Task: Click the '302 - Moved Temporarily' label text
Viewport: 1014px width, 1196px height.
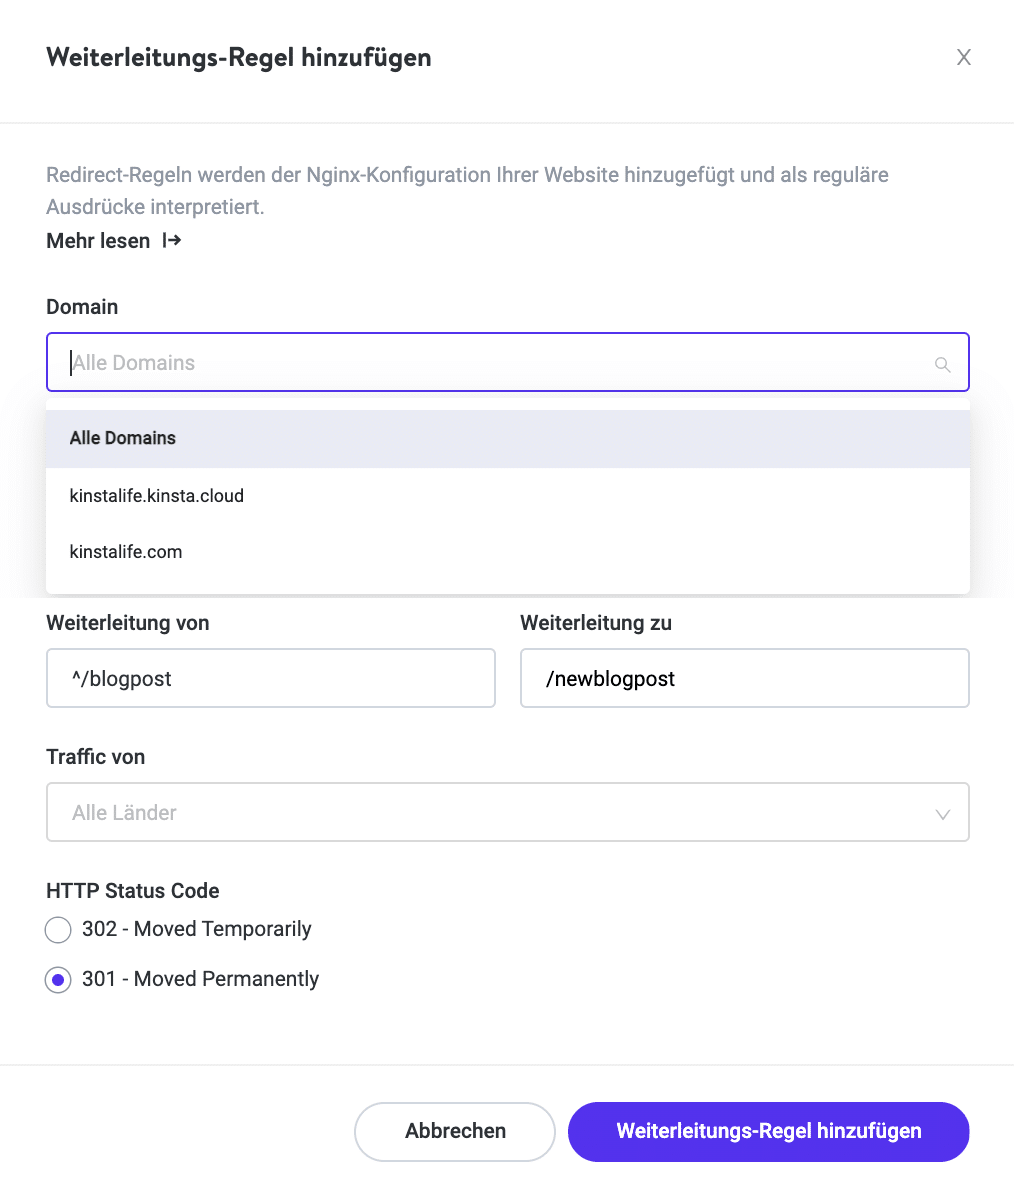Action: (x=197, y=929)
